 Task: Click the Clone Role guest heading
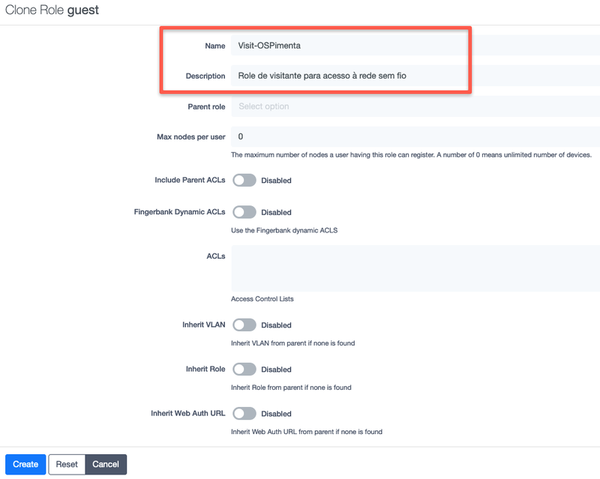[x=59, y=9]
